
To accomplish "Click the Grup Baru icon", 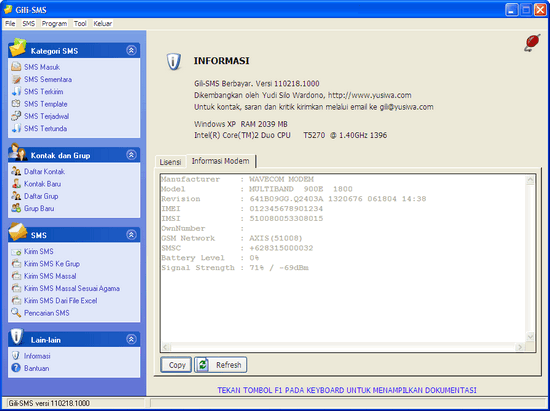I will (x=16, y=208).
